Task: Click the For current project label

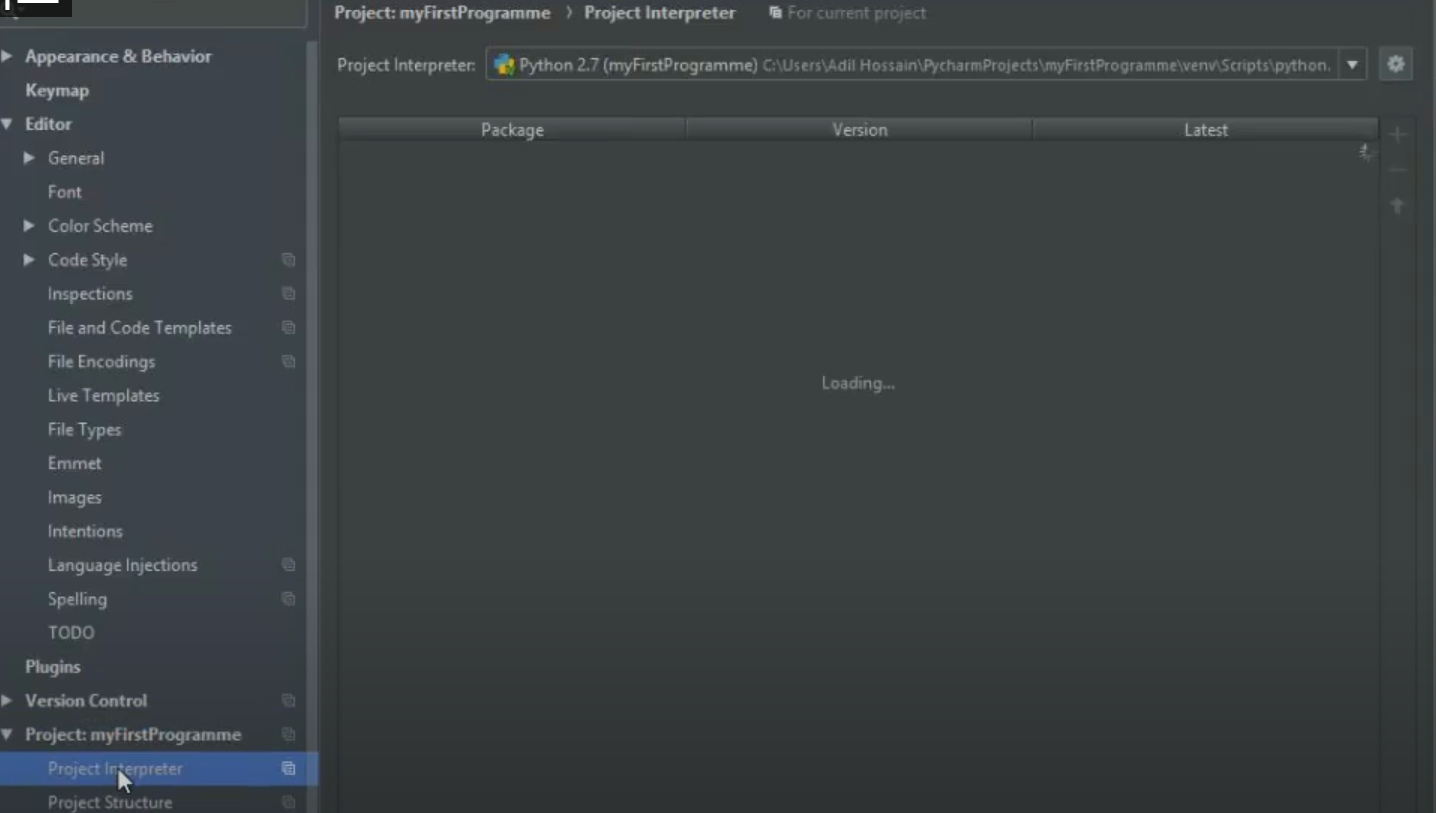Action: click(x=857, y=13)
